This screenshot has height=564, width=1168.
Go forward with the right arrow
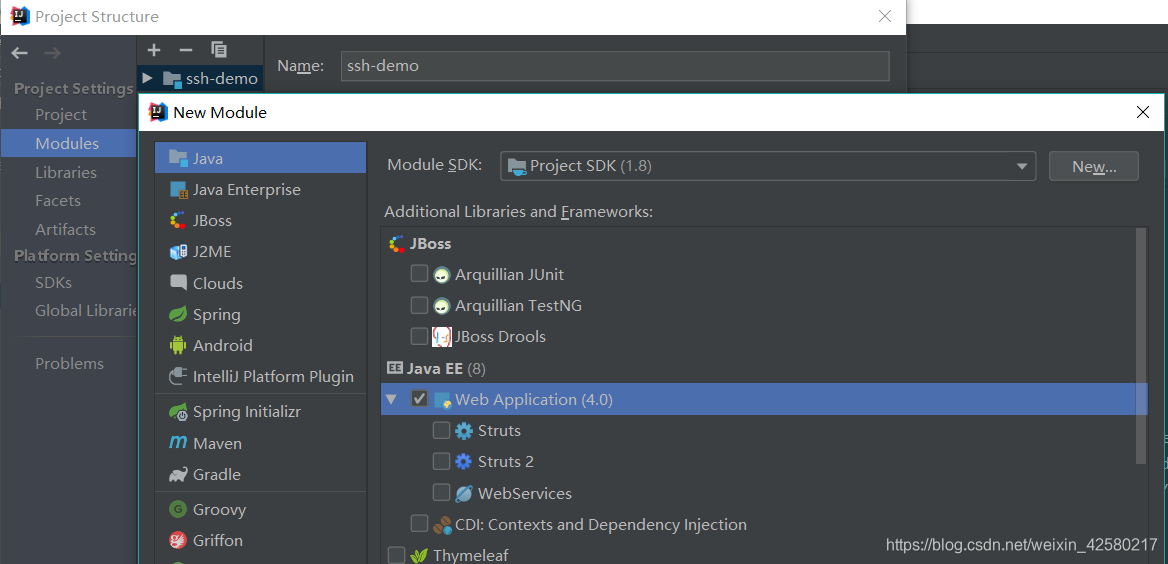point(52,53)
